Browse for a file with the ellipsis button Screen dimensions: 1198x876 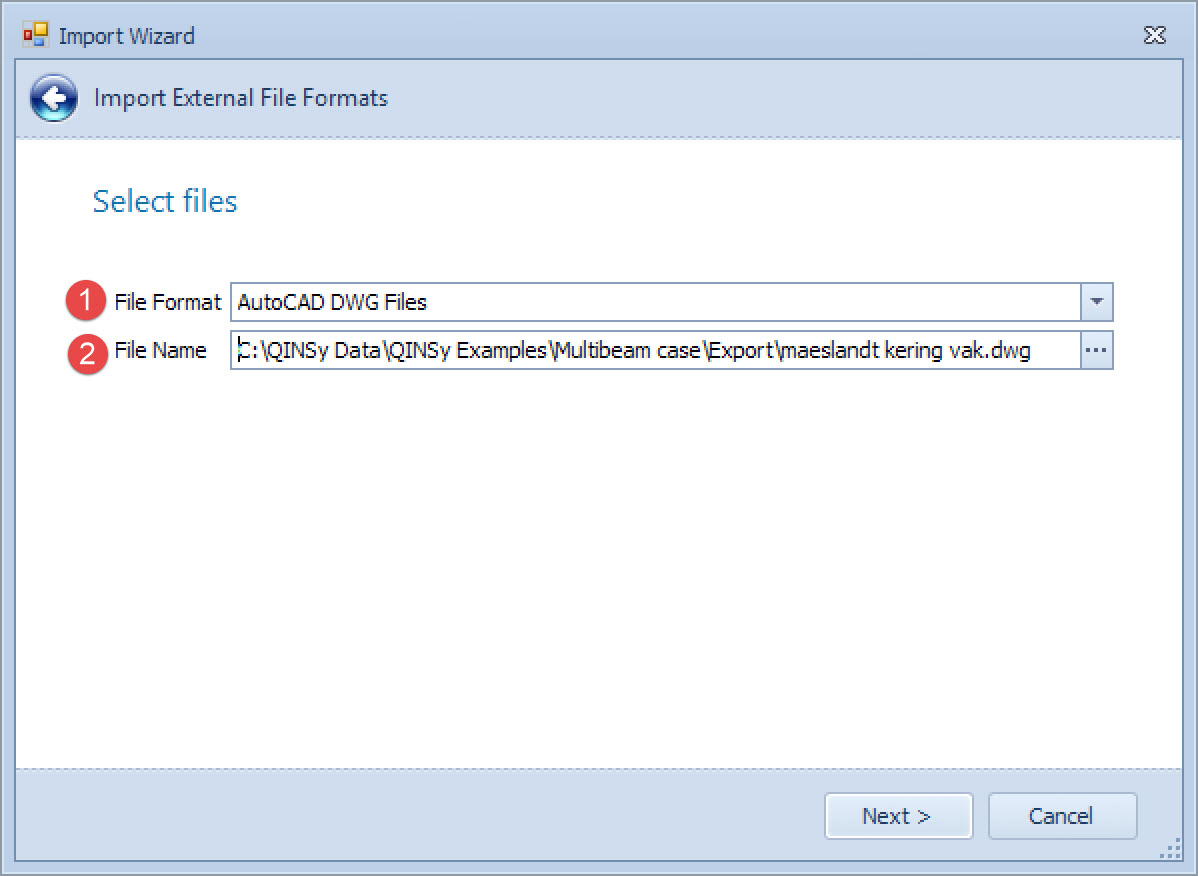coord(1096,351)
